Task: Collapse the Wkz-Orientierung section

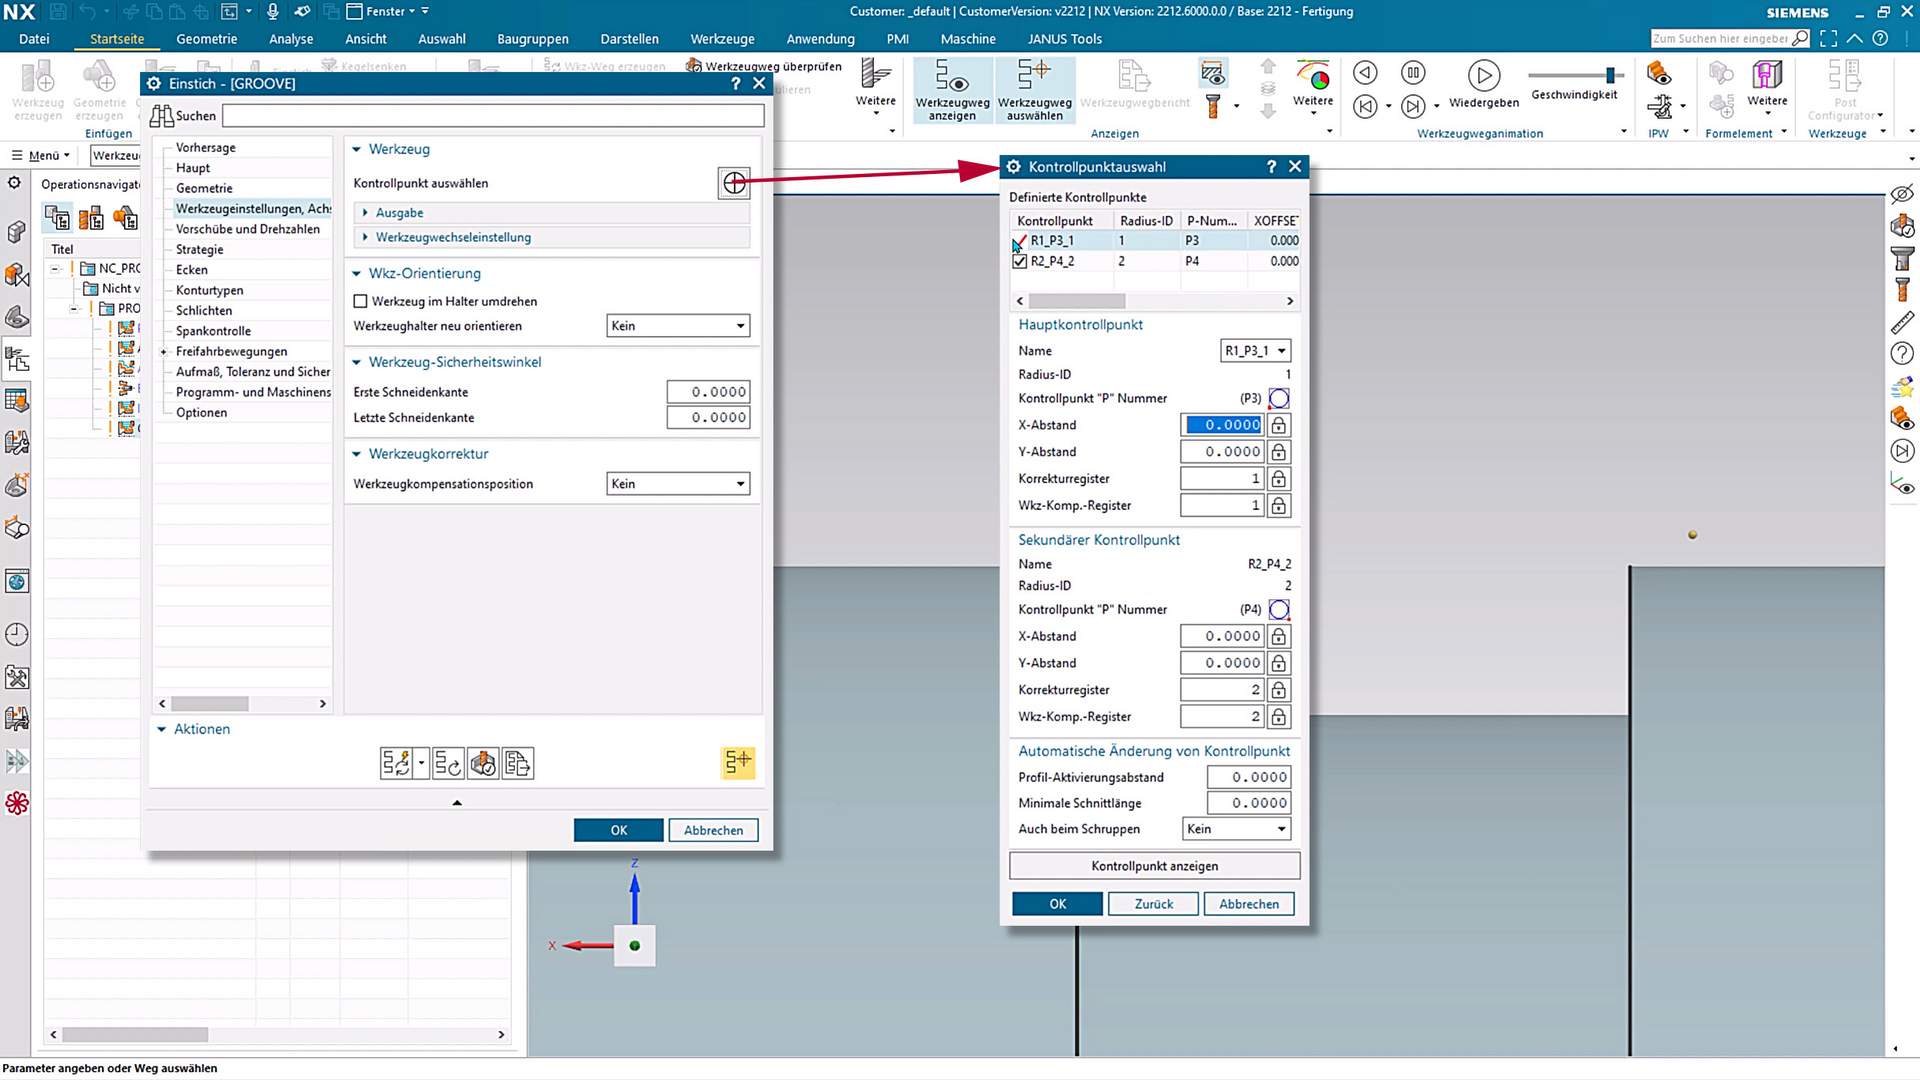Action: [x=356, y=273]
